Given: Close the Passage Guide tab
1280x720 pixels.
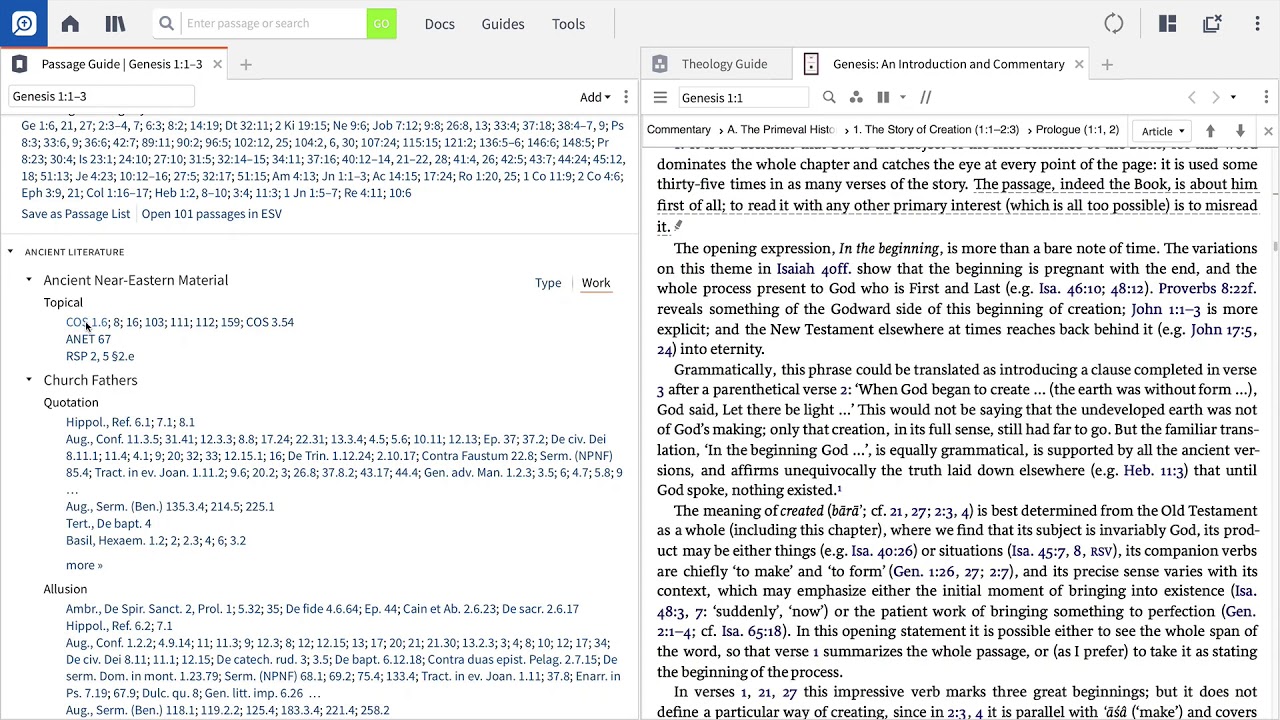Looking at the screenshot, I should (217, 64).
